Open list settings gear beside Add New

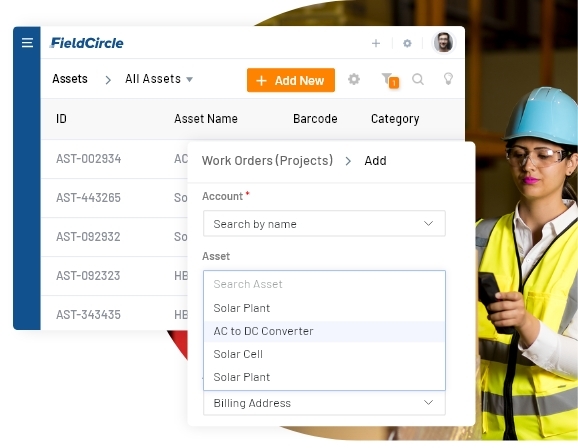pos(354,79)
